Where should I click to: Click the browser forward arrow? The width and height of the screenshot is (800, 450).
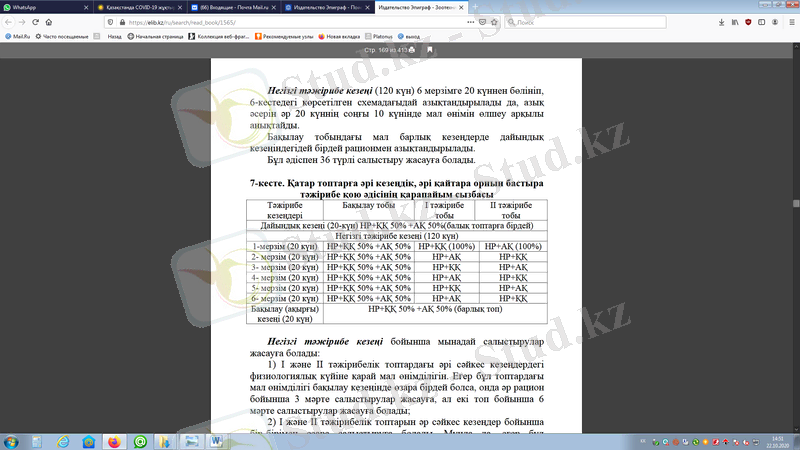coord(22,22)
